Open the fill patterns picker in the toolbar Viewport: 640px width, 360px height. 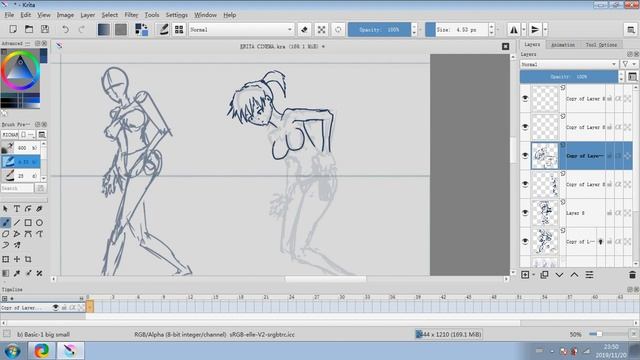click(x=121, y=29)
